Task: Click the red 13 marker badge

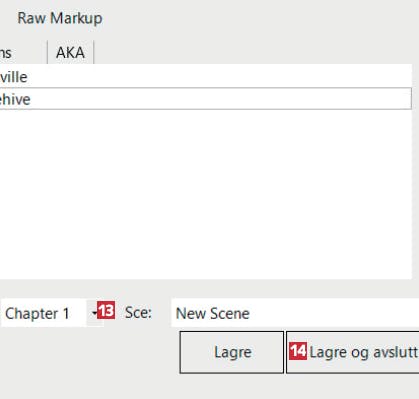Action: [106, 310]
